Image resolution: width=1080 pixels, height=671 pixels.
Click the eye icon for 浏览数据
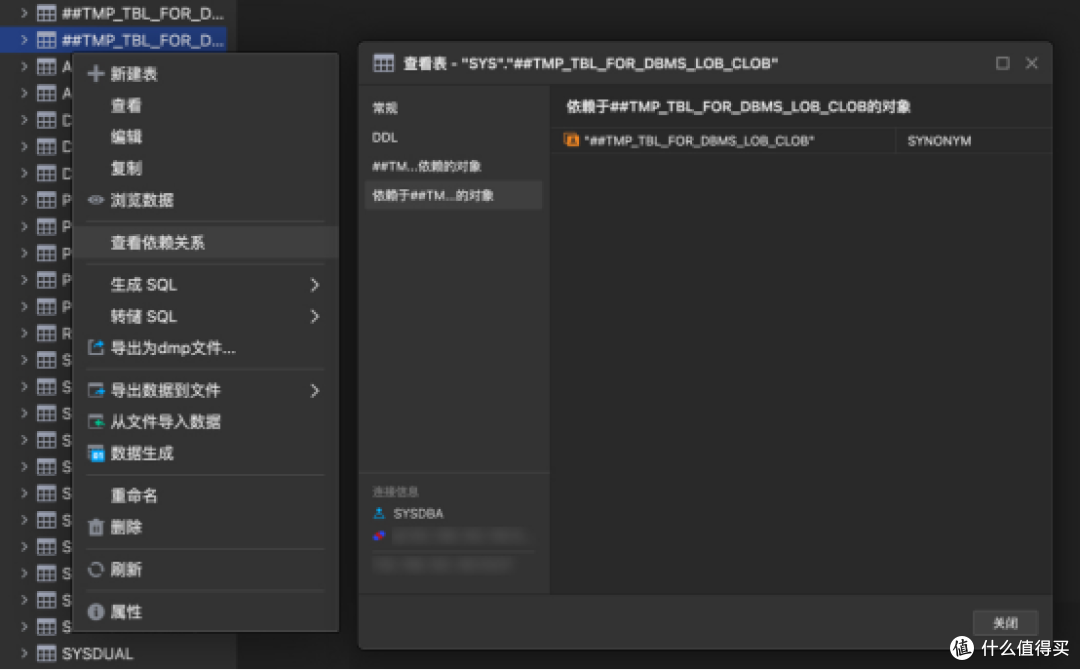point(96,200)
